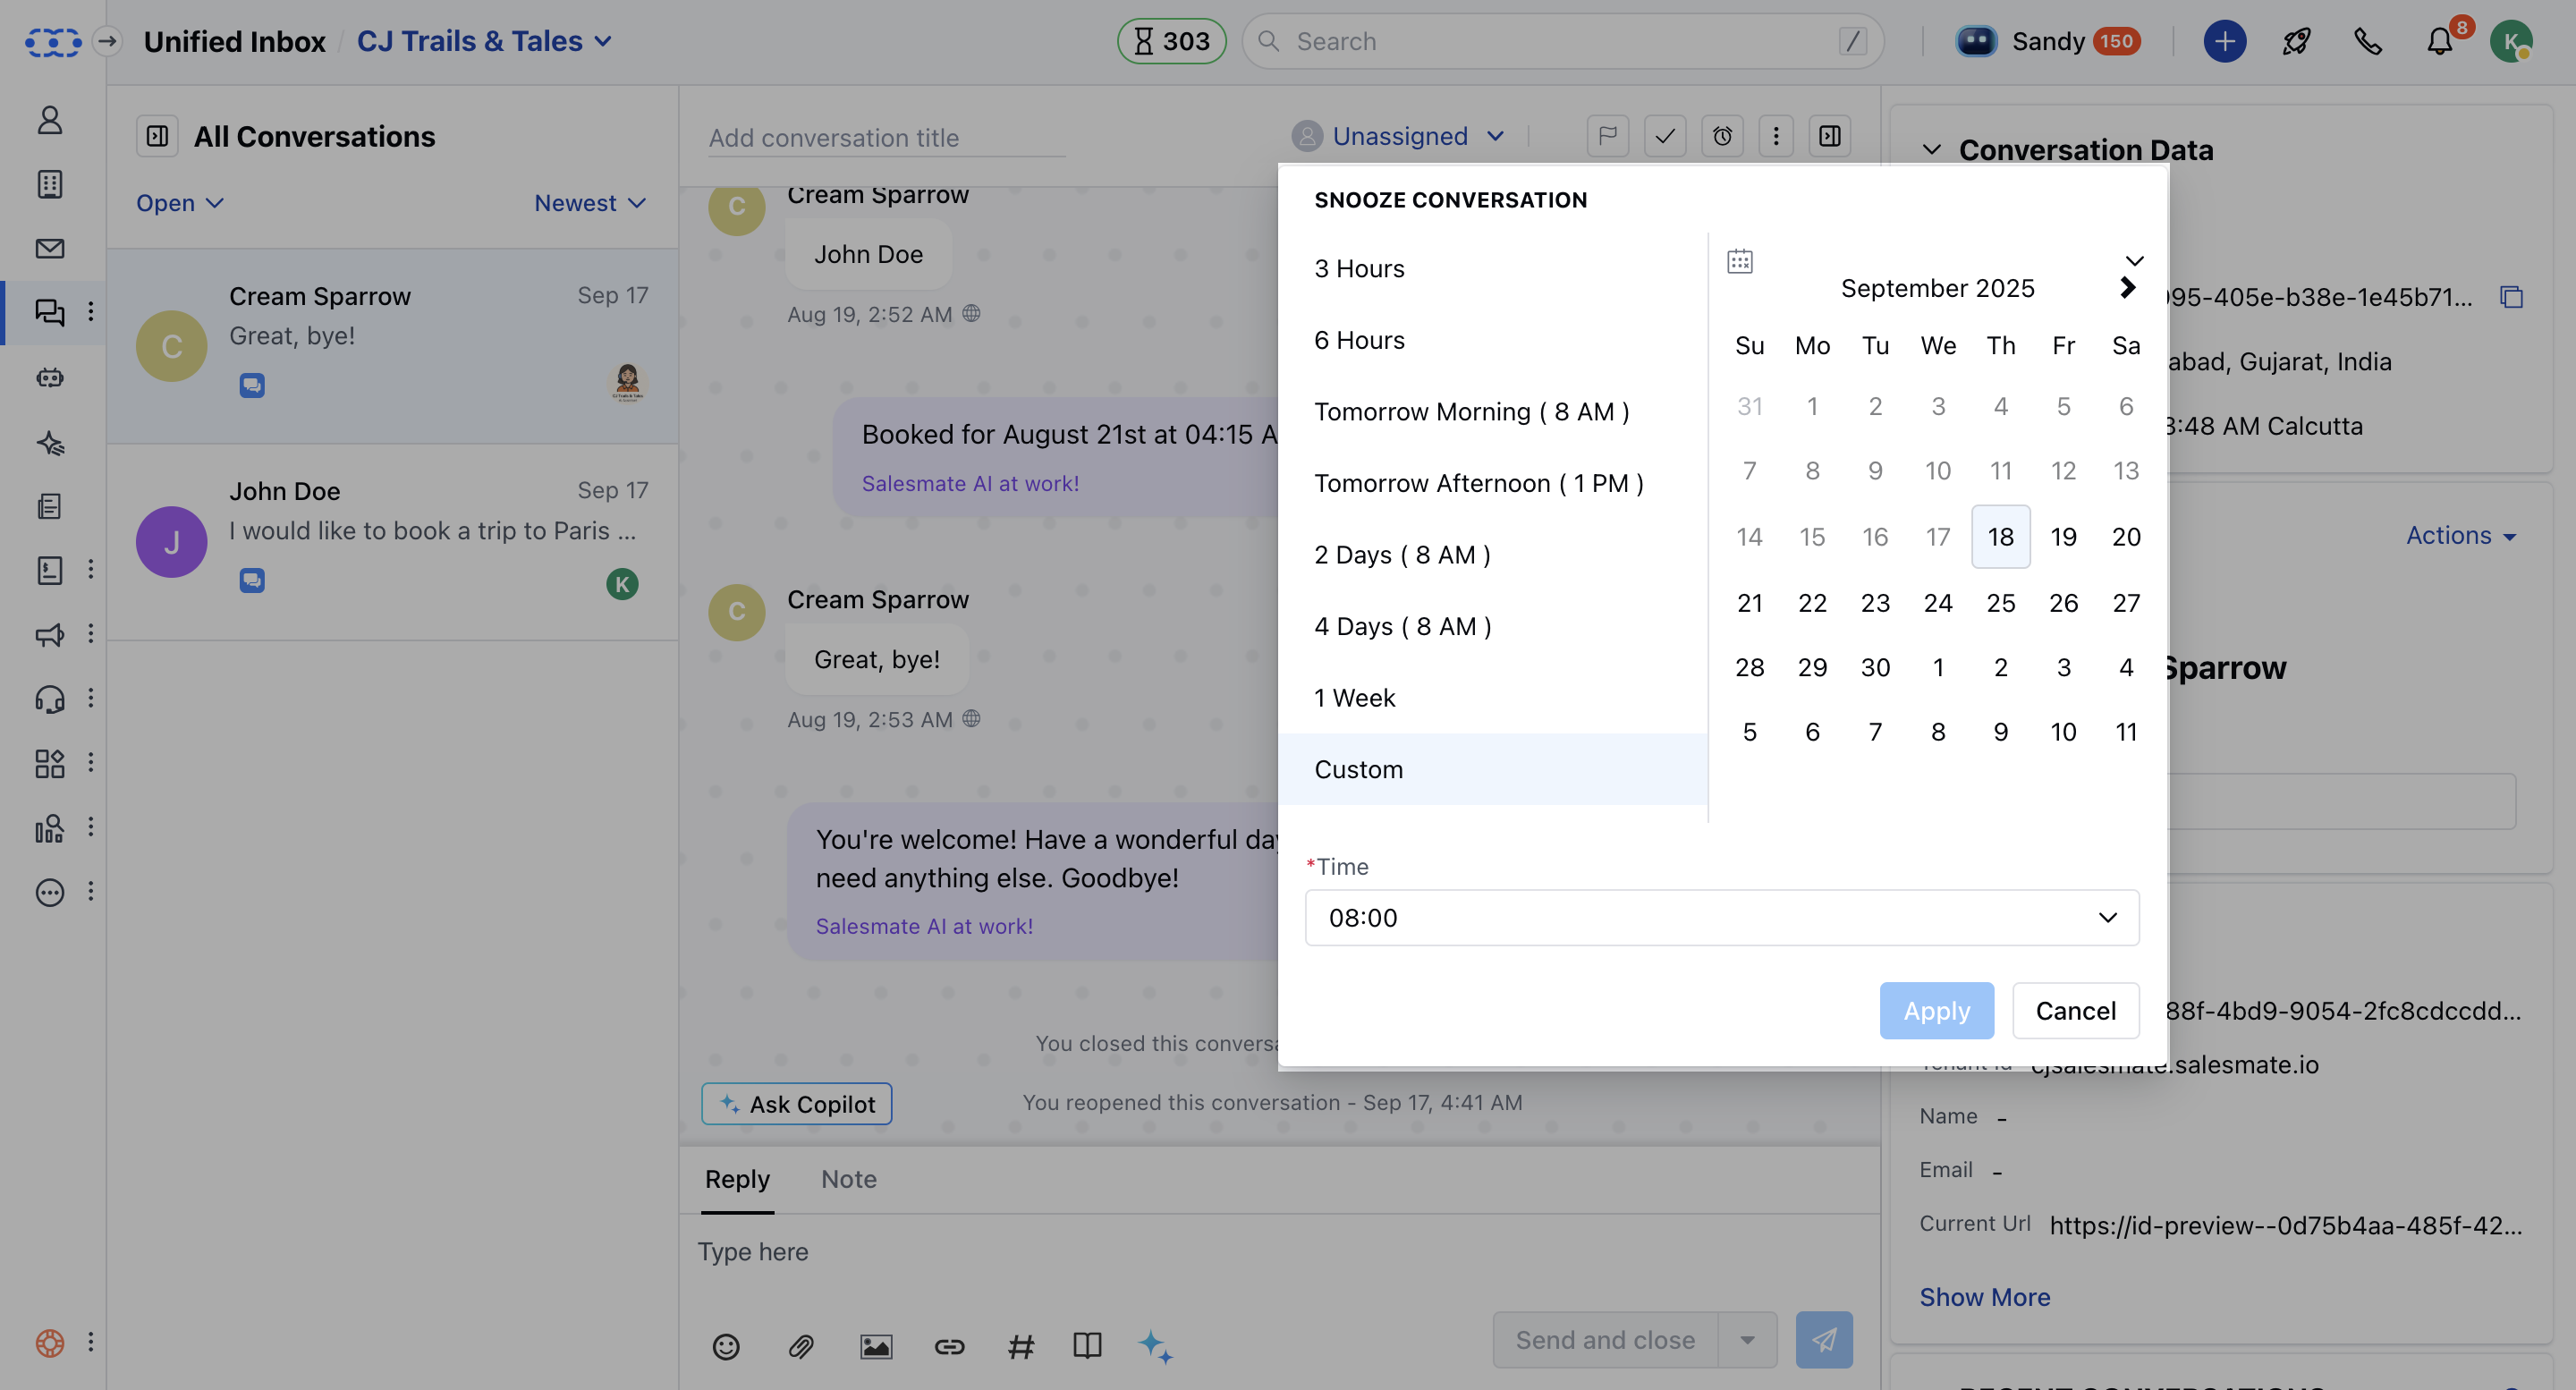Click the Cancel button in snooze dialog
The height and width of the screenshot is (1390, 2576).
coord(2075,1010)
